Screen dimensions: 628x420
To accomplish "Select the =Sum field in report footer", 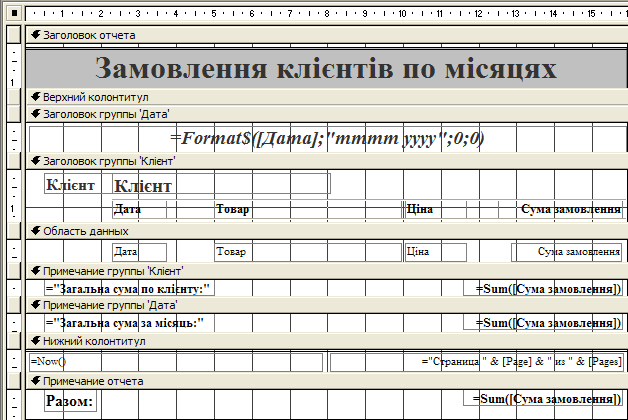I will point(543,398).
